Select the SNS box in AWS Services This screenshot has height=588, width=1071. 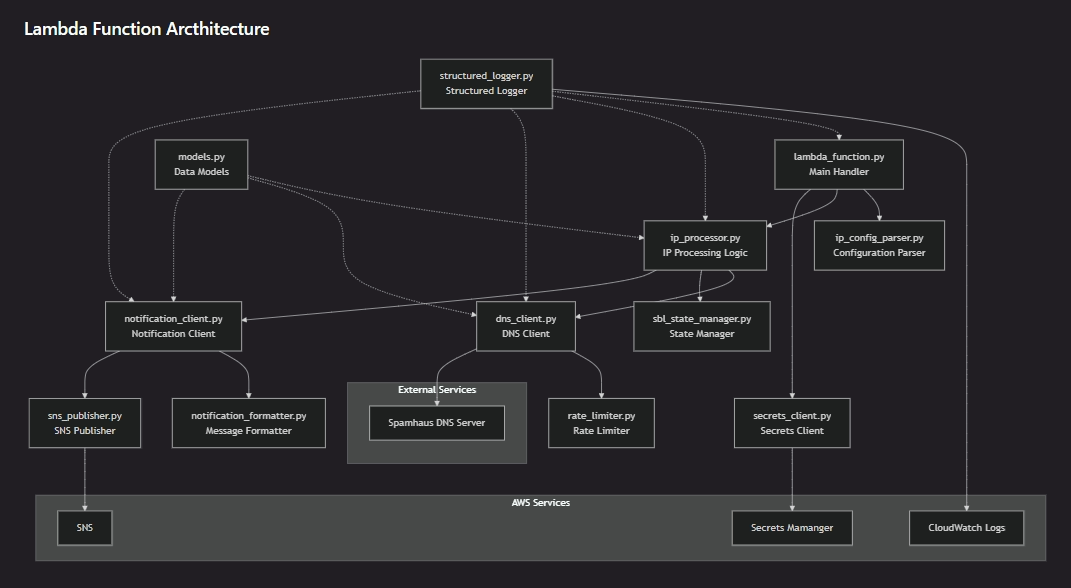pyautogui.click(x=85, y=527)
